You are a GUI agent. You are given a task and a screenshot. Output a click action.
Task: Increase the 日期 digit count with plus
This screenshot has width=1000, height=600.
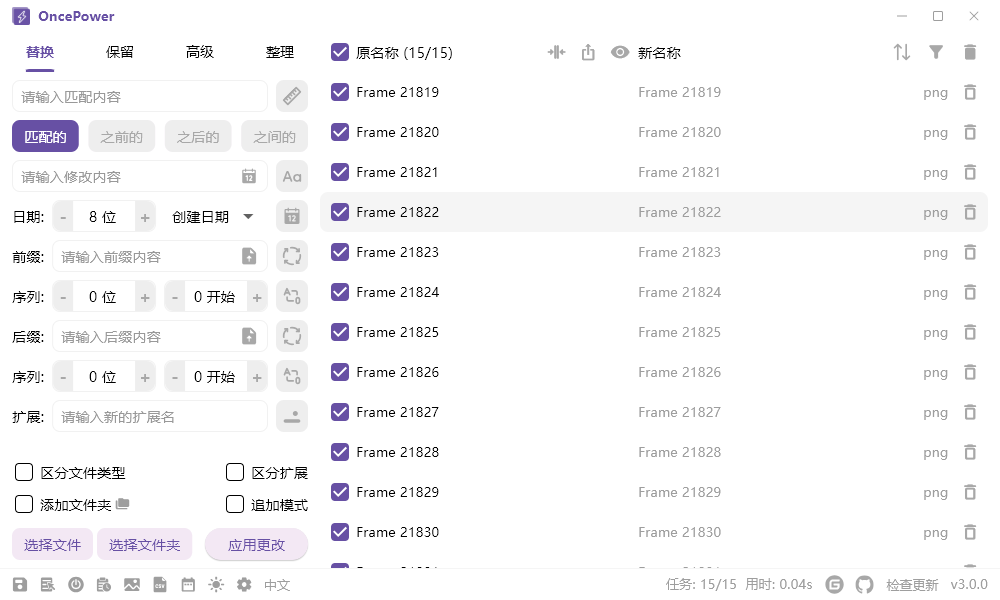(x=145, y=217)
